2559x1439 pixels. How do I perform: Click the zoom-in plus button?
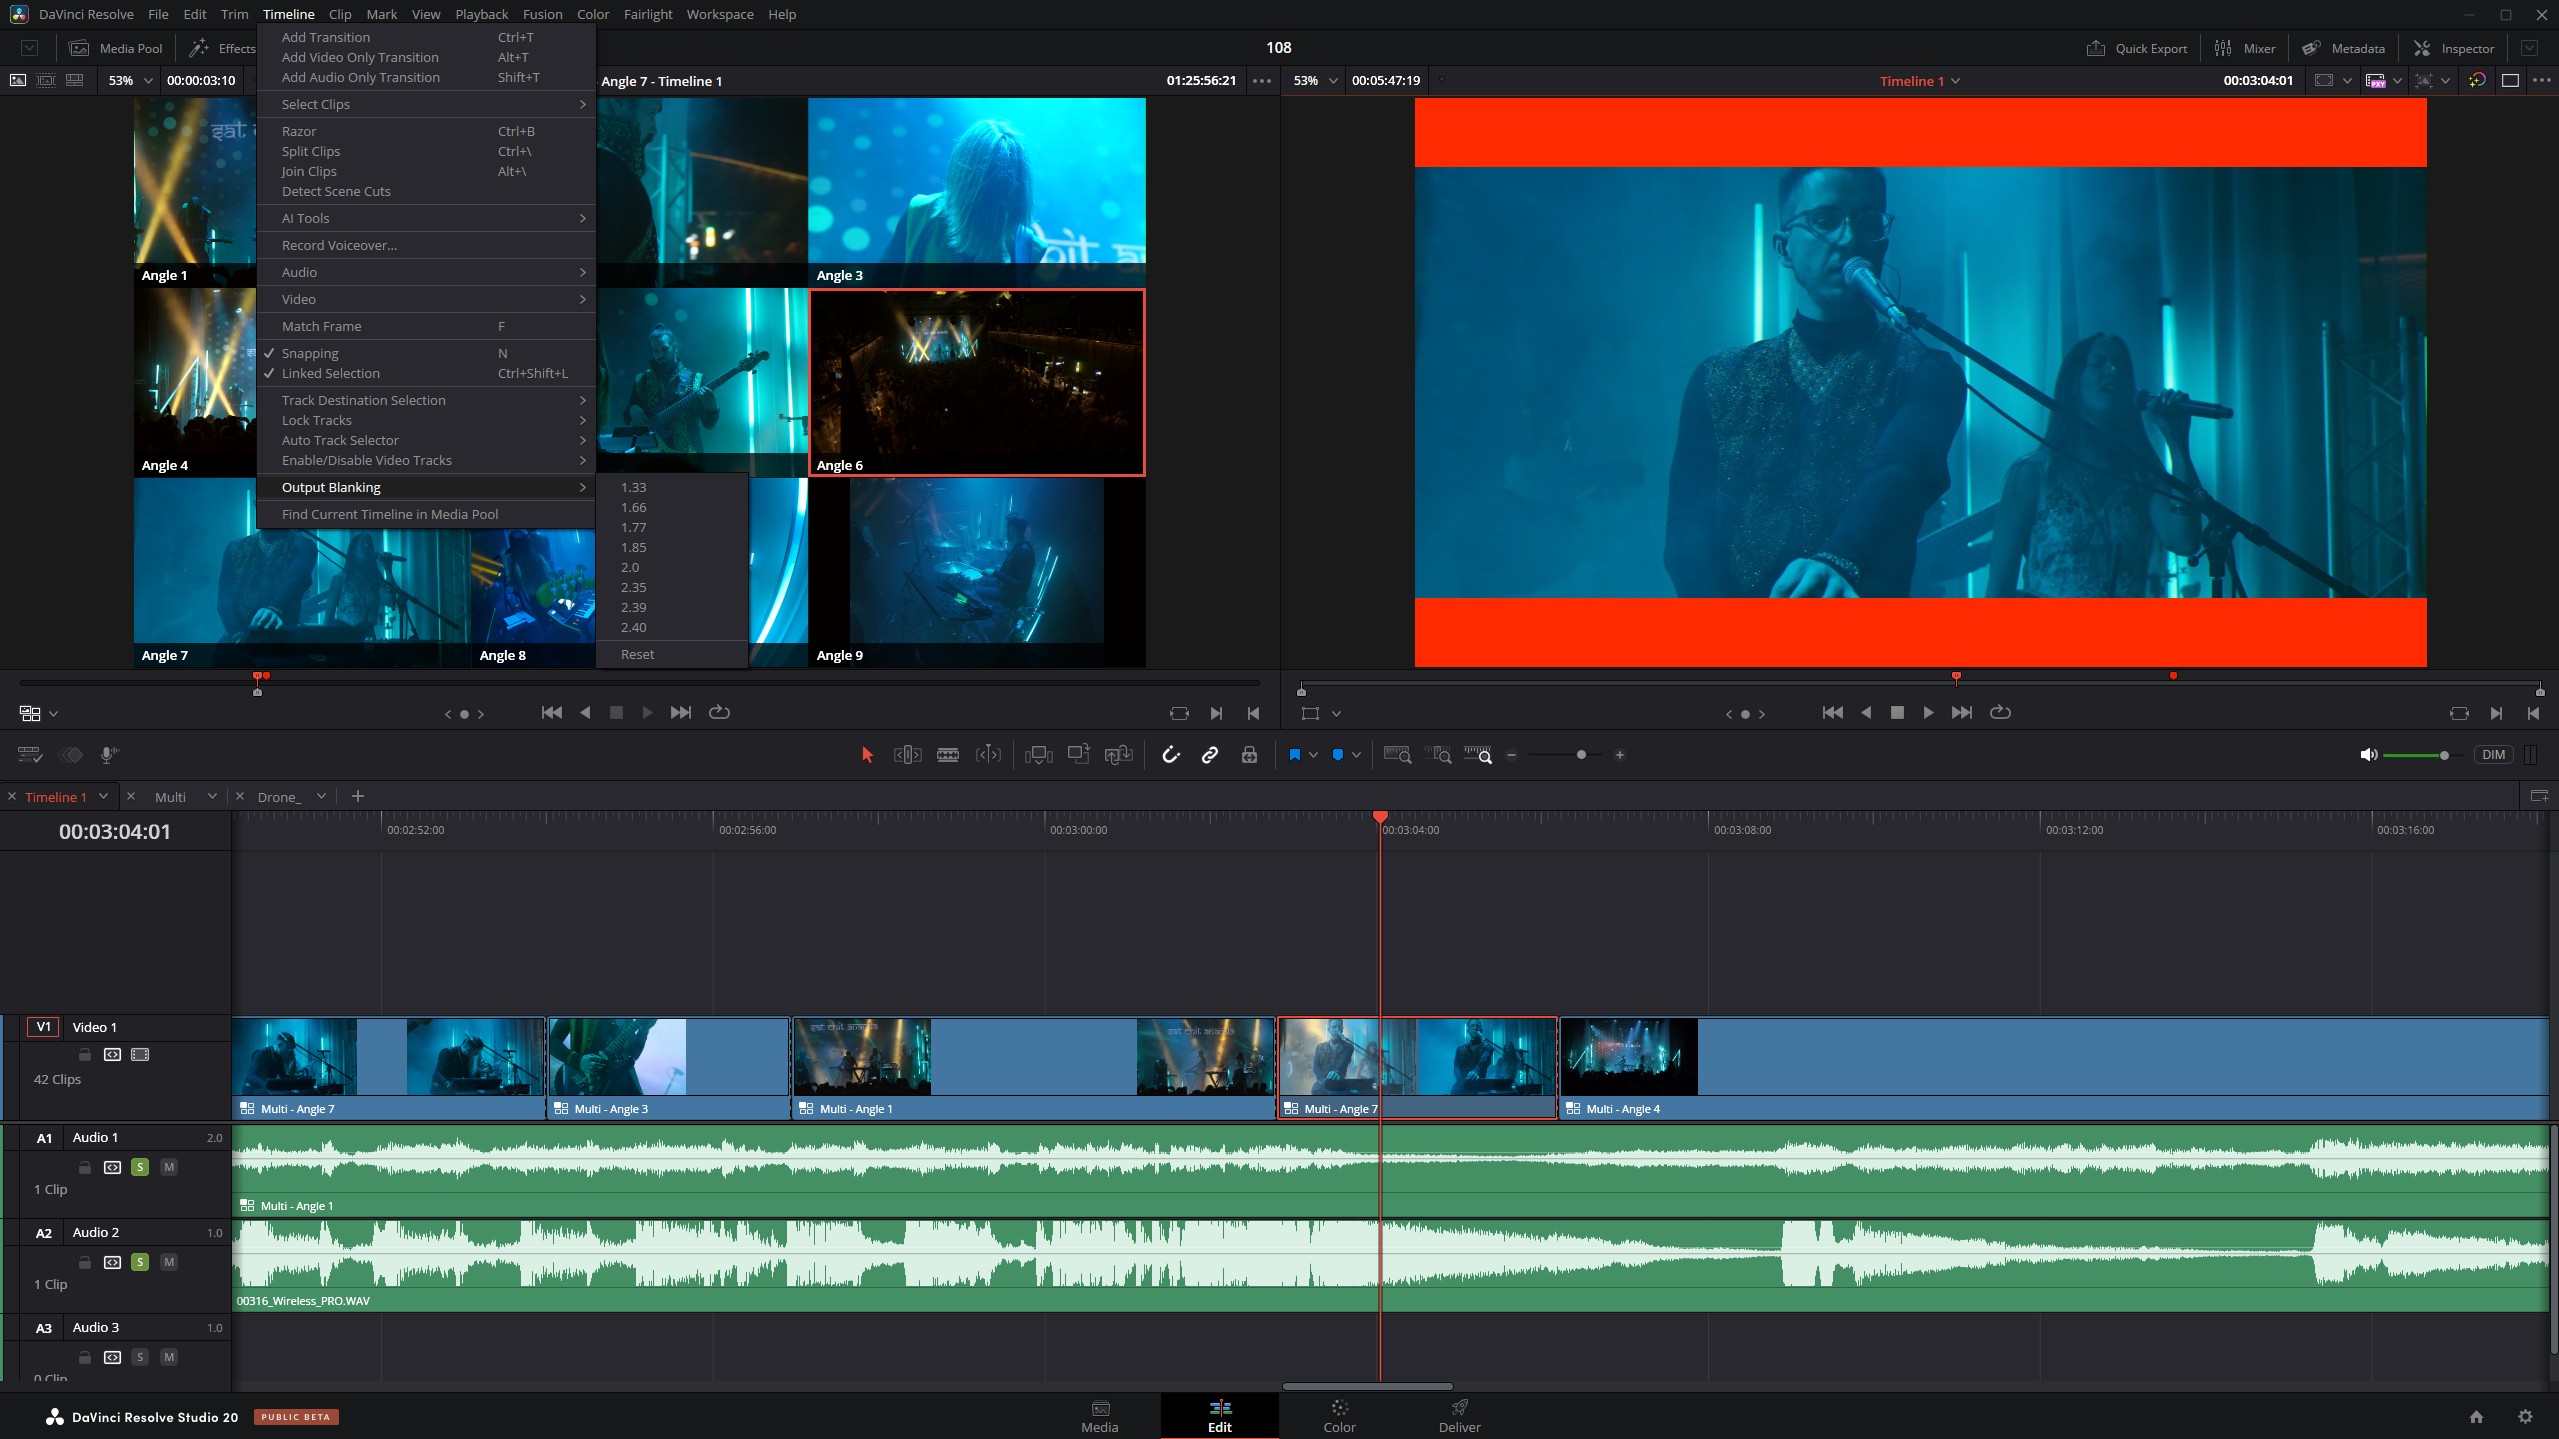pos(1620,755)
